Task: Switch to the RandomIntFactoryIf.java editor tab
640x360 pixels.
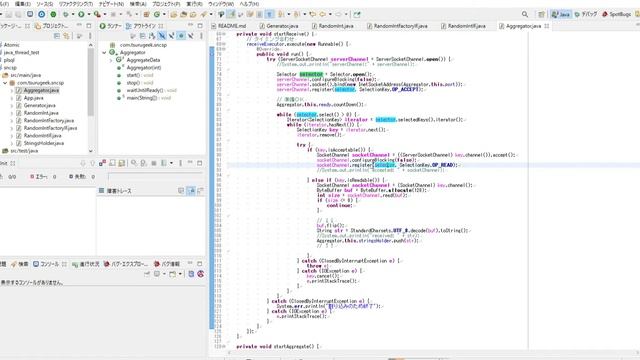Action: tap(397, 26)
